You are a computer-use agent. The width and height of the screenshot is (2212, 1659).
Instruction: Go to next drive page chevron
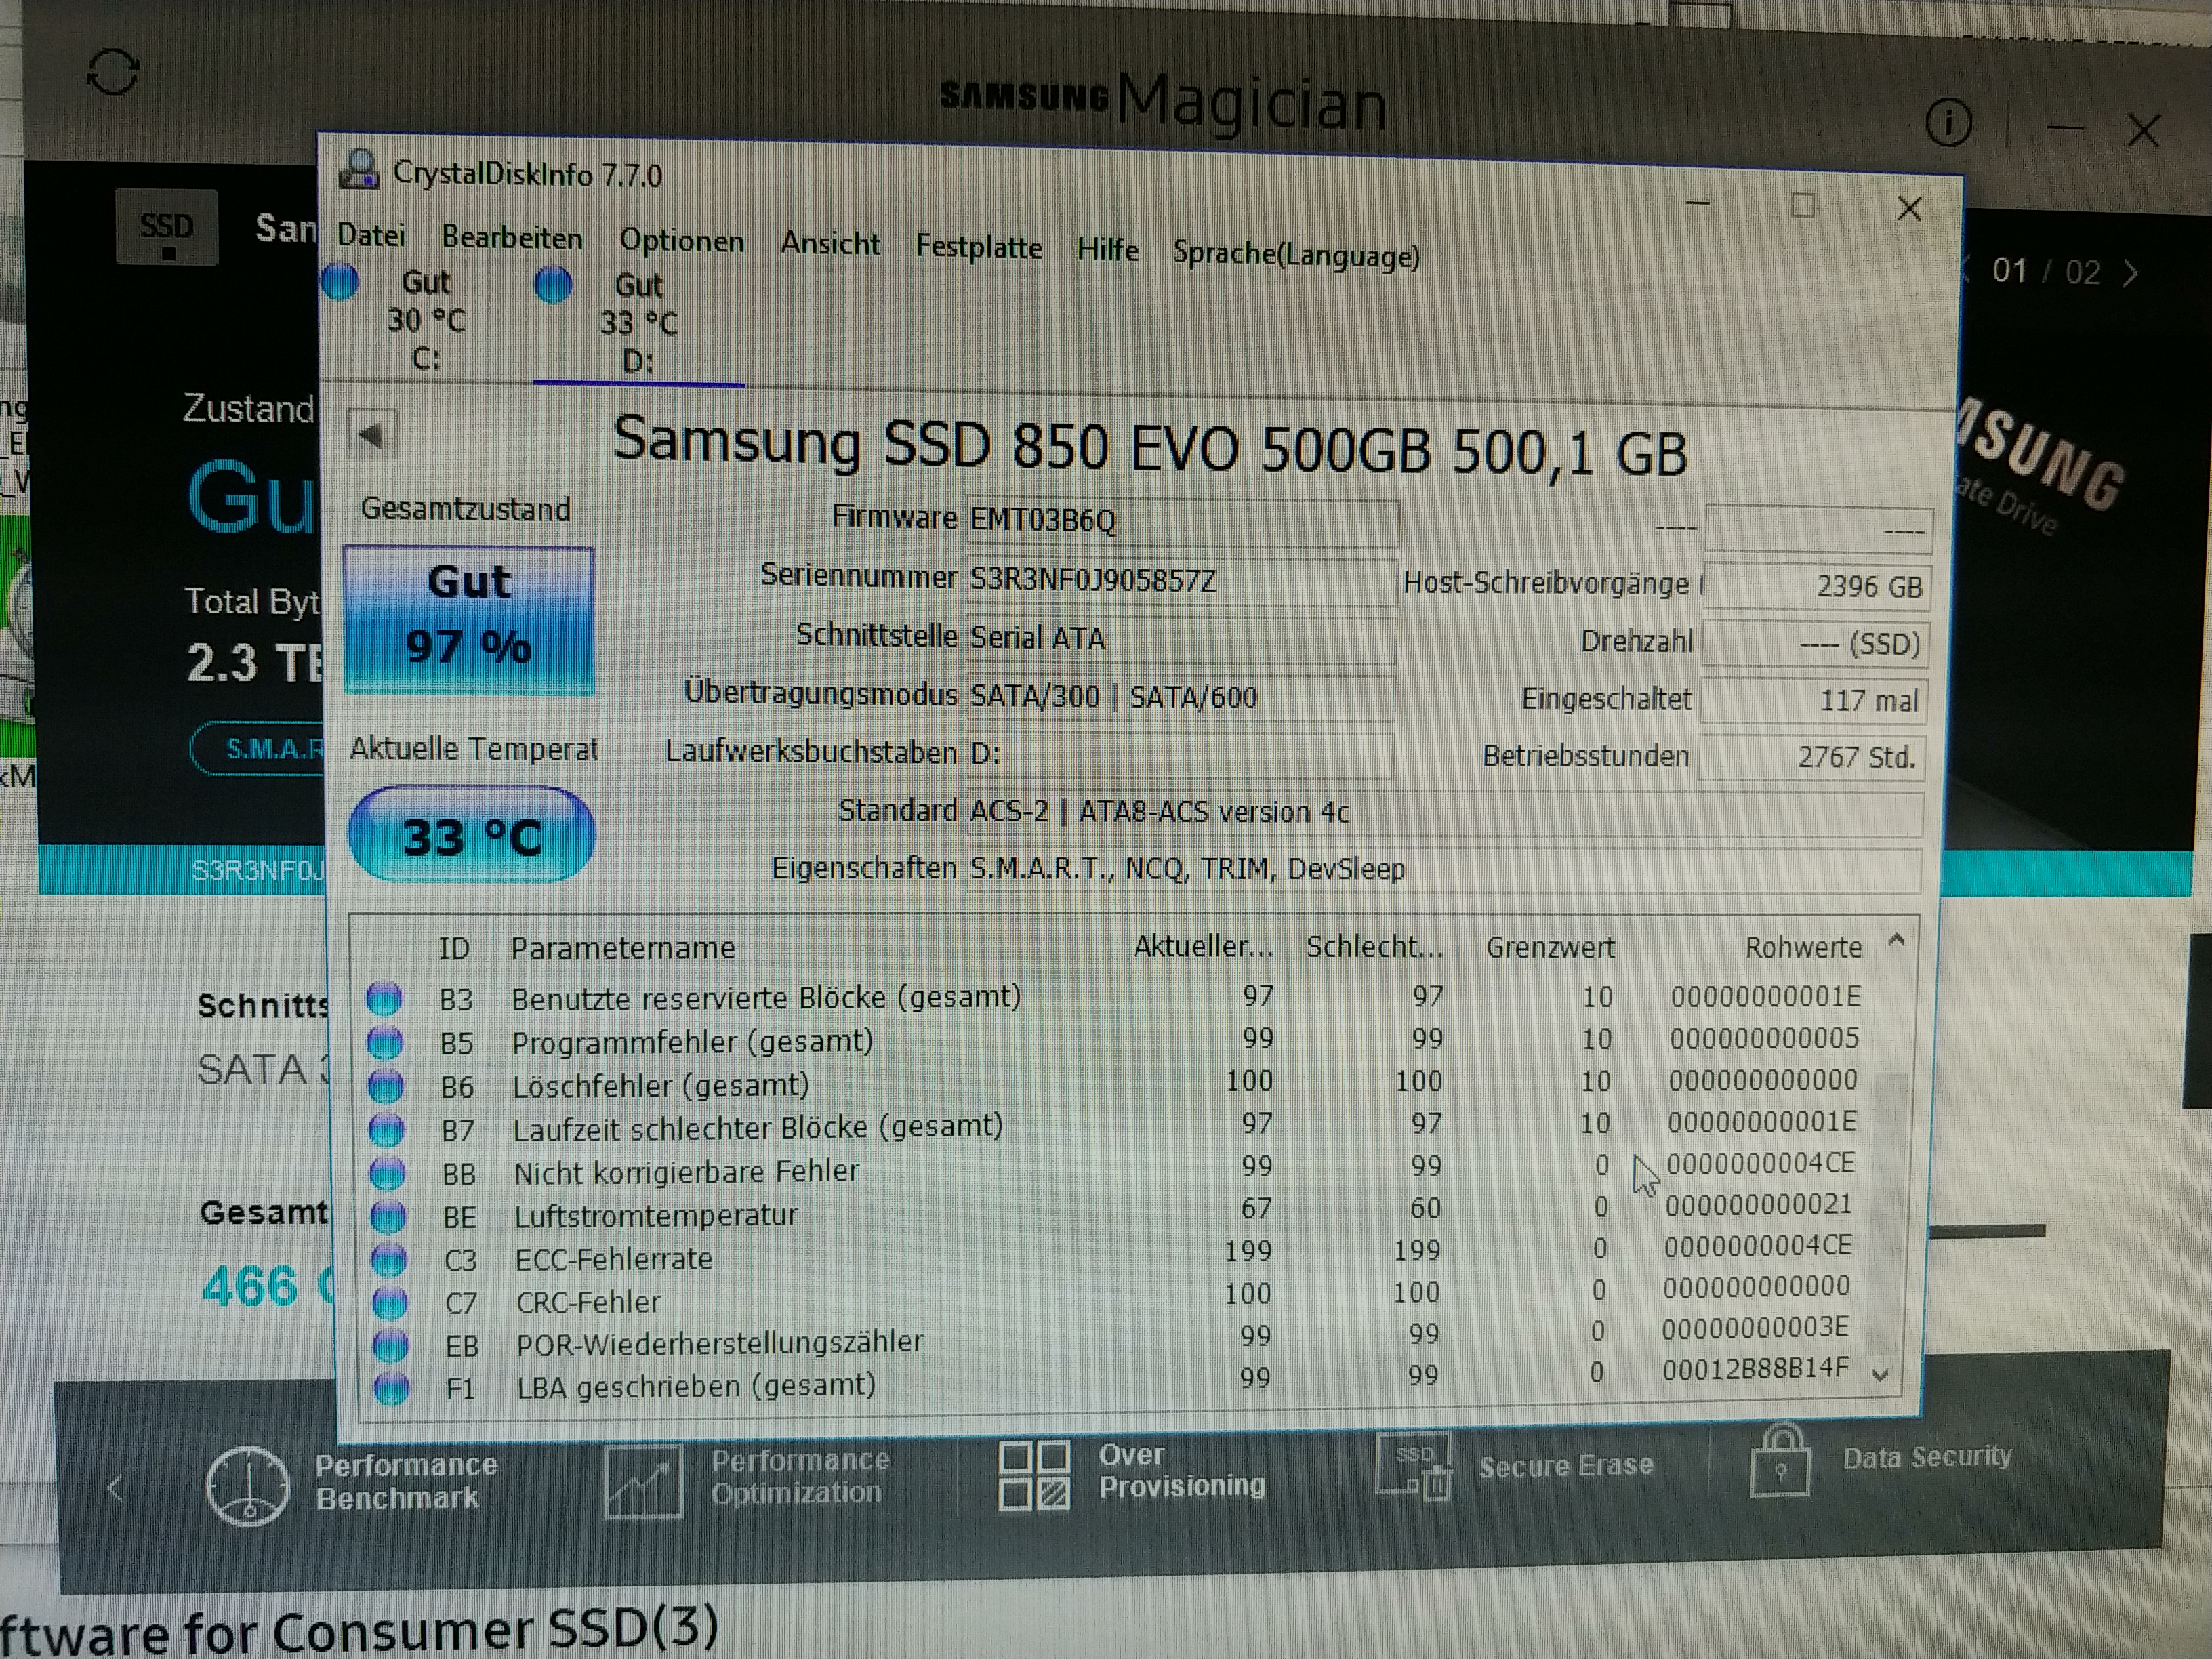pyautogui.click(x=2130, y=273)
